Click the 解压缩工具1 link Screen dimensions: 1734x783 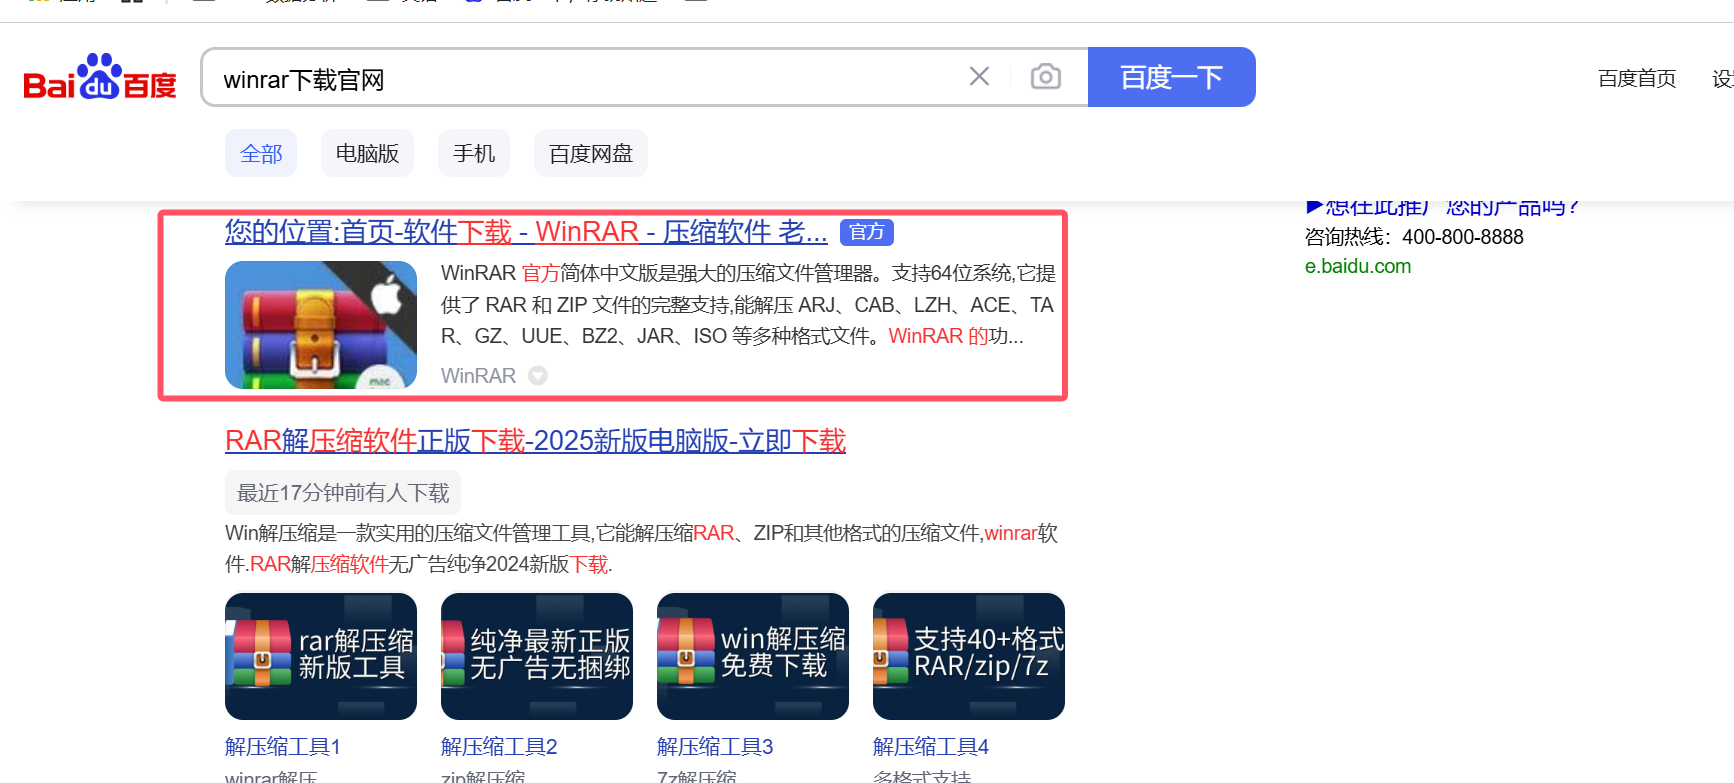pyautogui.click(x=283, y=747)
